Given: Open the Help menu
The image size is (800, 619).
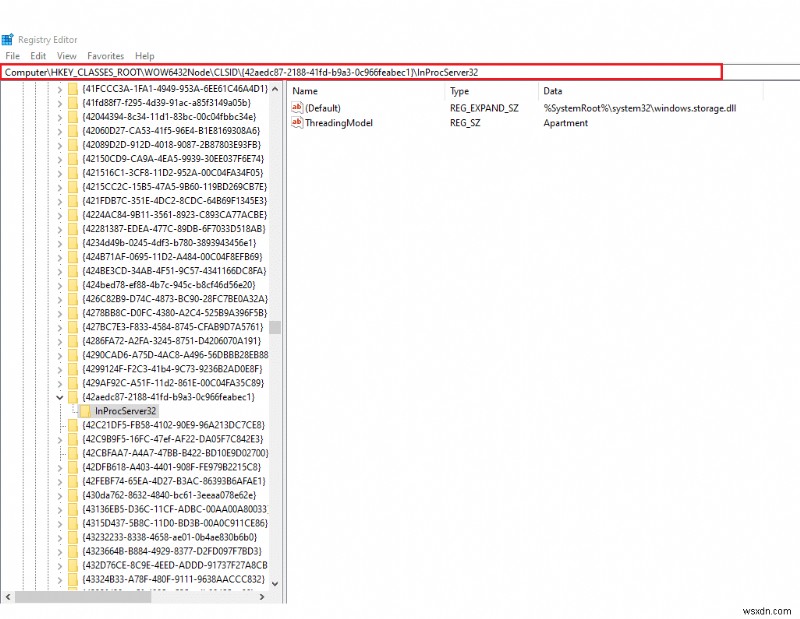Looking at the screenshot, I should [144, 56].
